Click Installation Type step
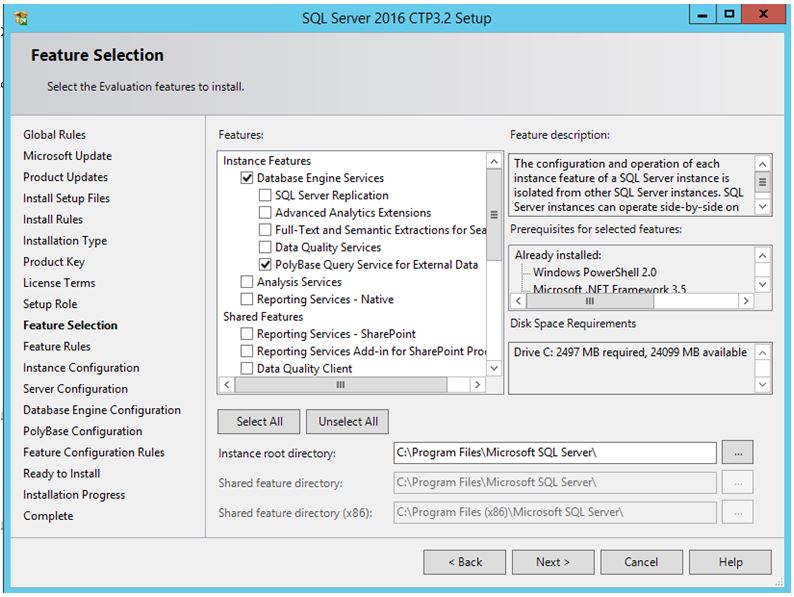The image size is (794, 597). coord(65,241)
